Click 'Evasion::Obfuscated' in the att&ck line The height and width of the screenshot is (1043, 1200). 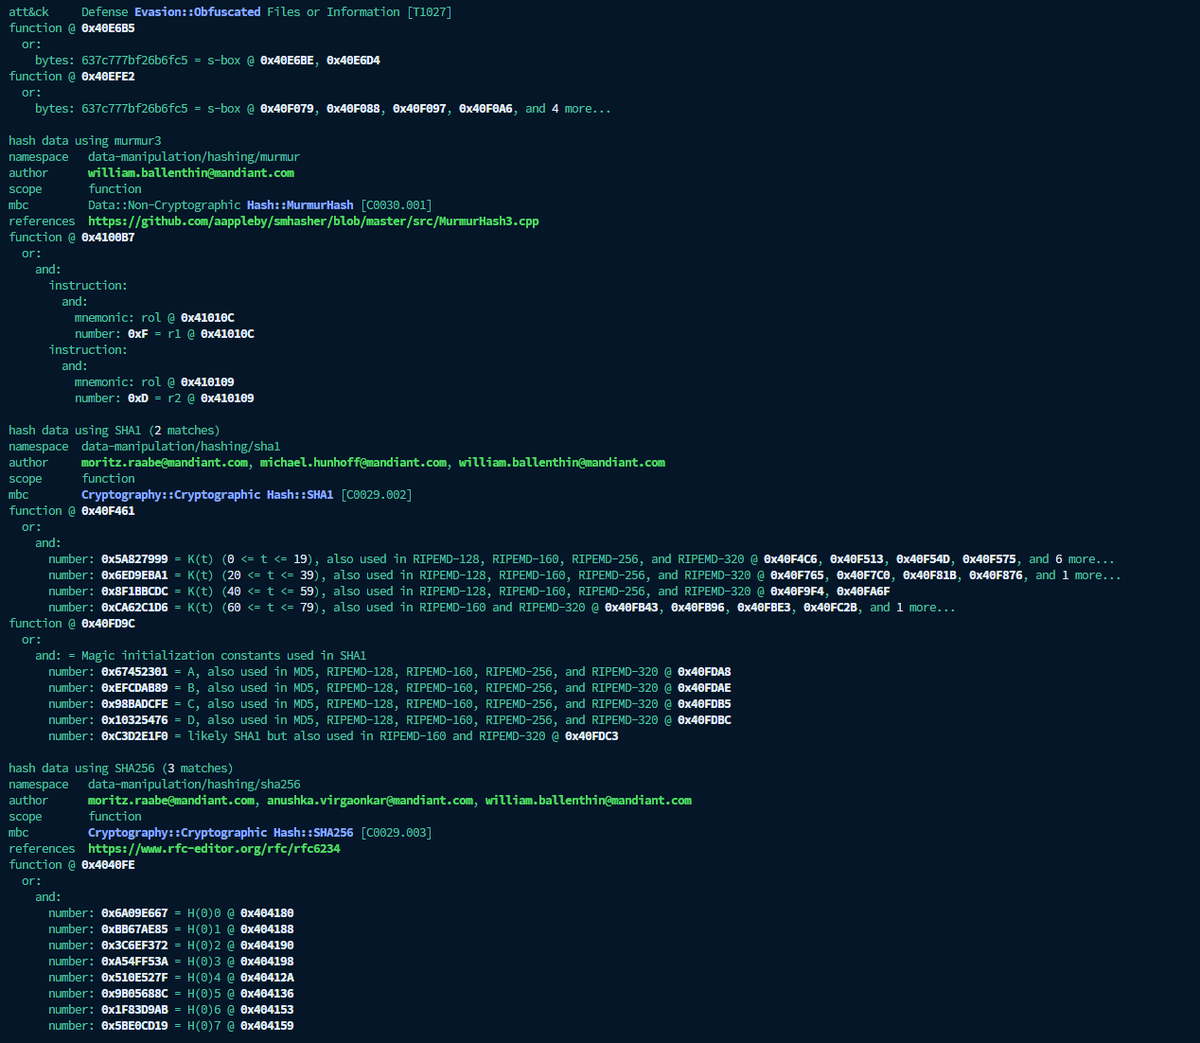click(x=197, y=12)
